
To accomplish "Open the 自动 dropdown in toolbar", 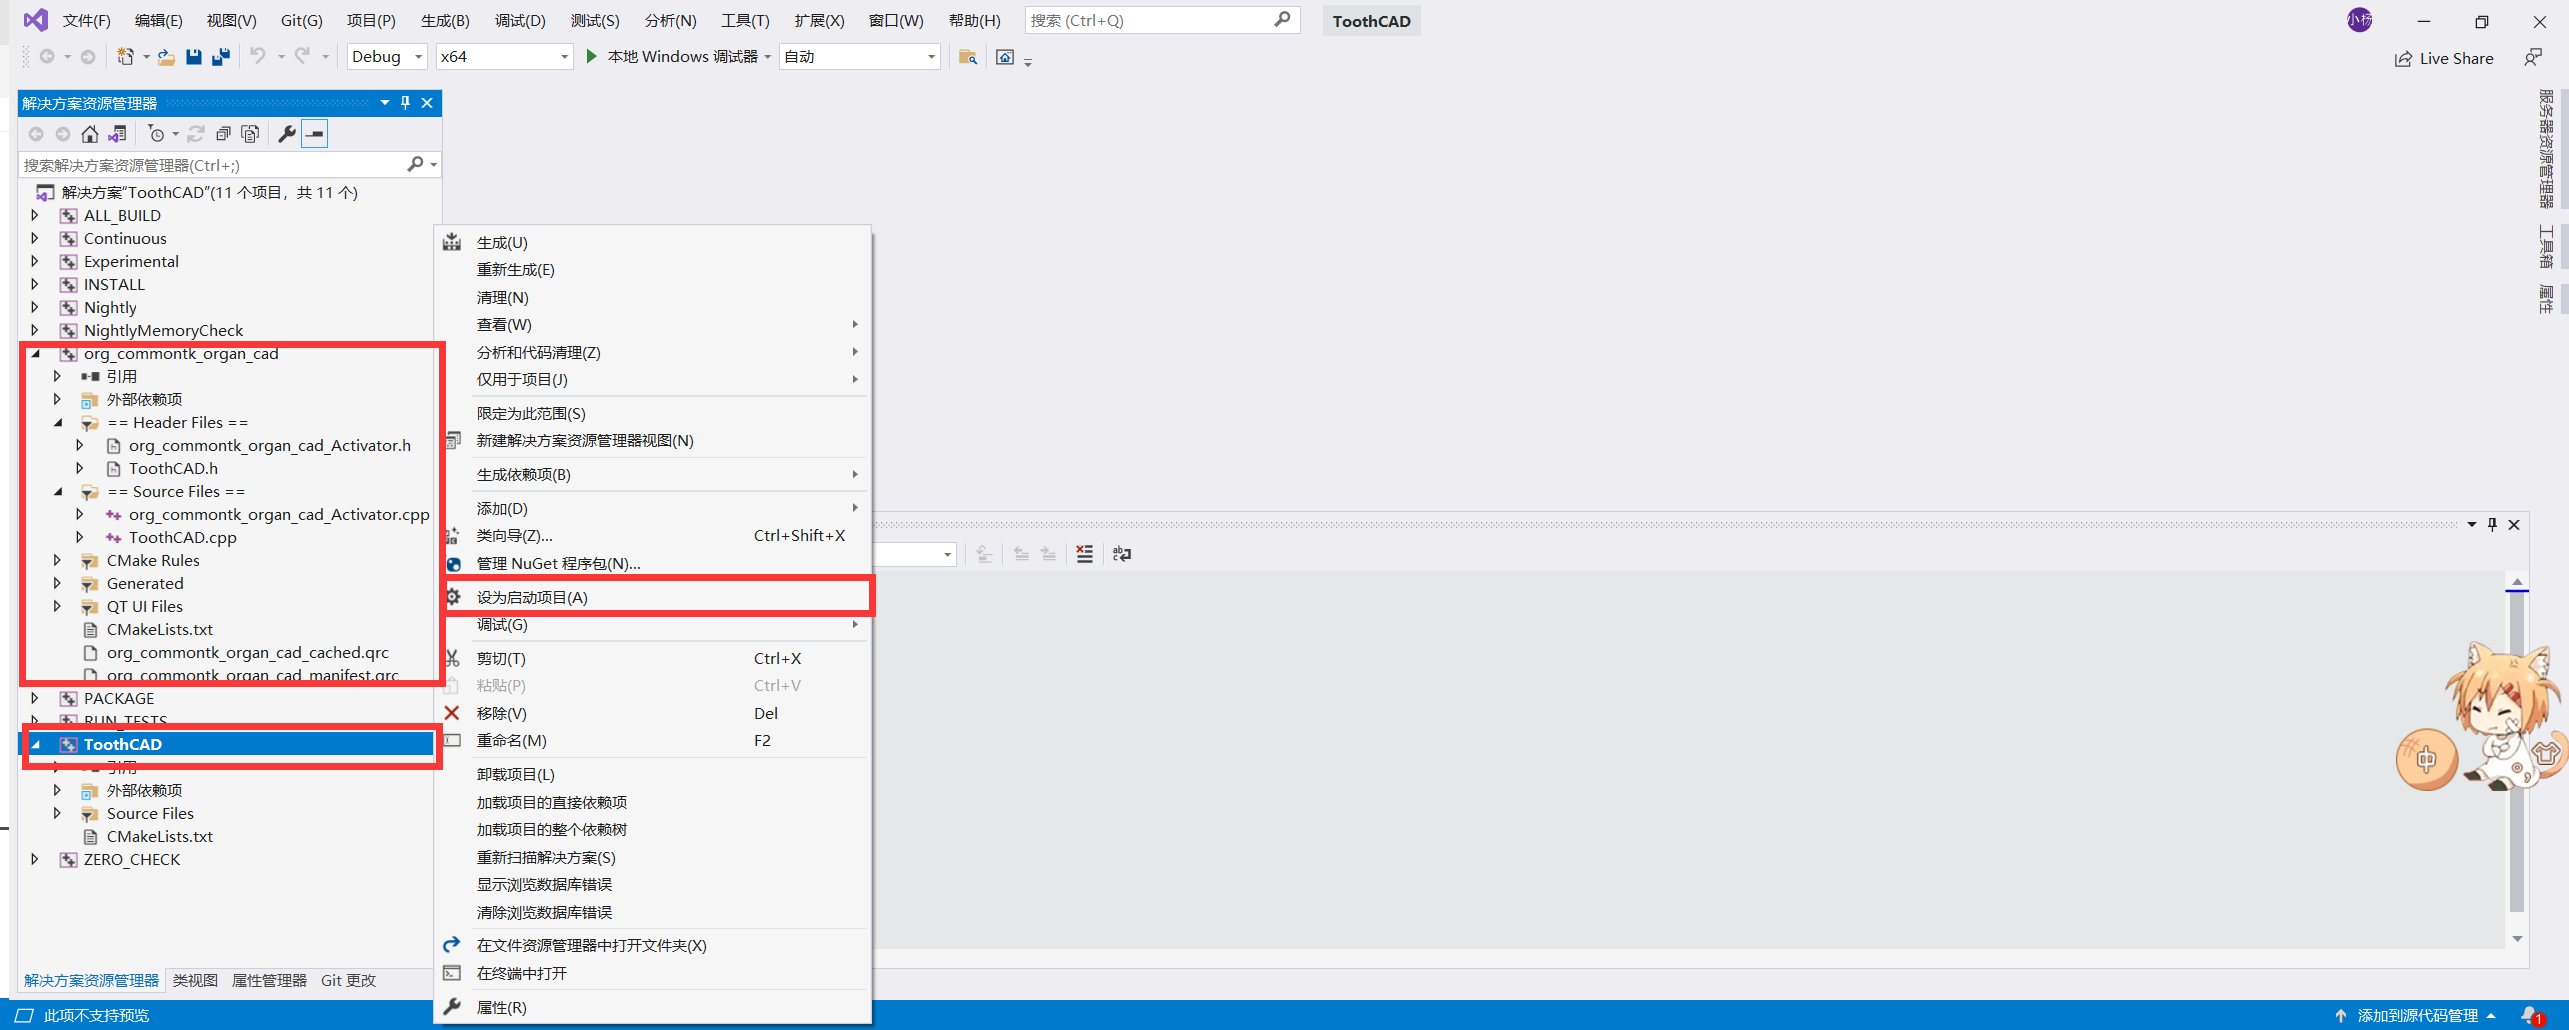I will click(x=860, y=57).
